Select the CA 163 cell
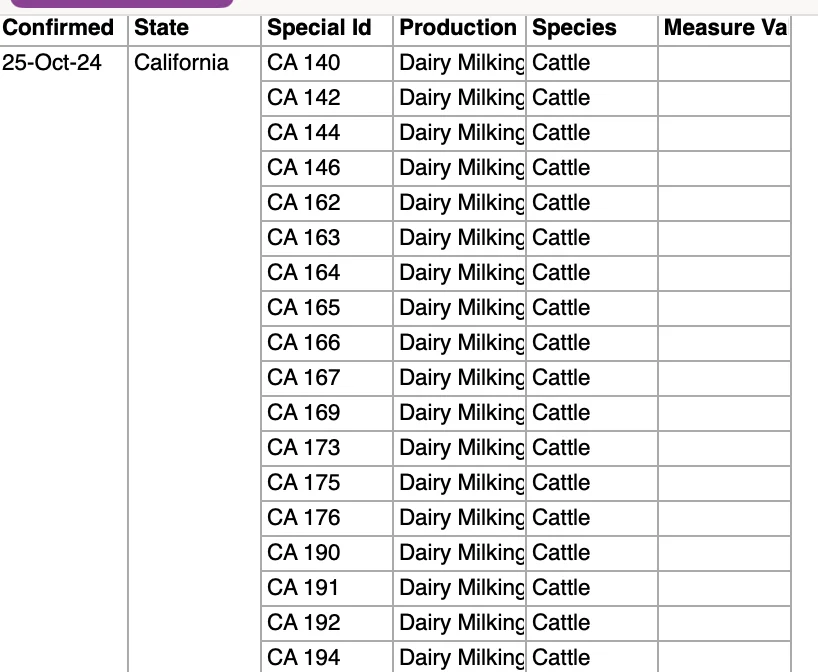818x672 pixels. (x=327, y=238)
